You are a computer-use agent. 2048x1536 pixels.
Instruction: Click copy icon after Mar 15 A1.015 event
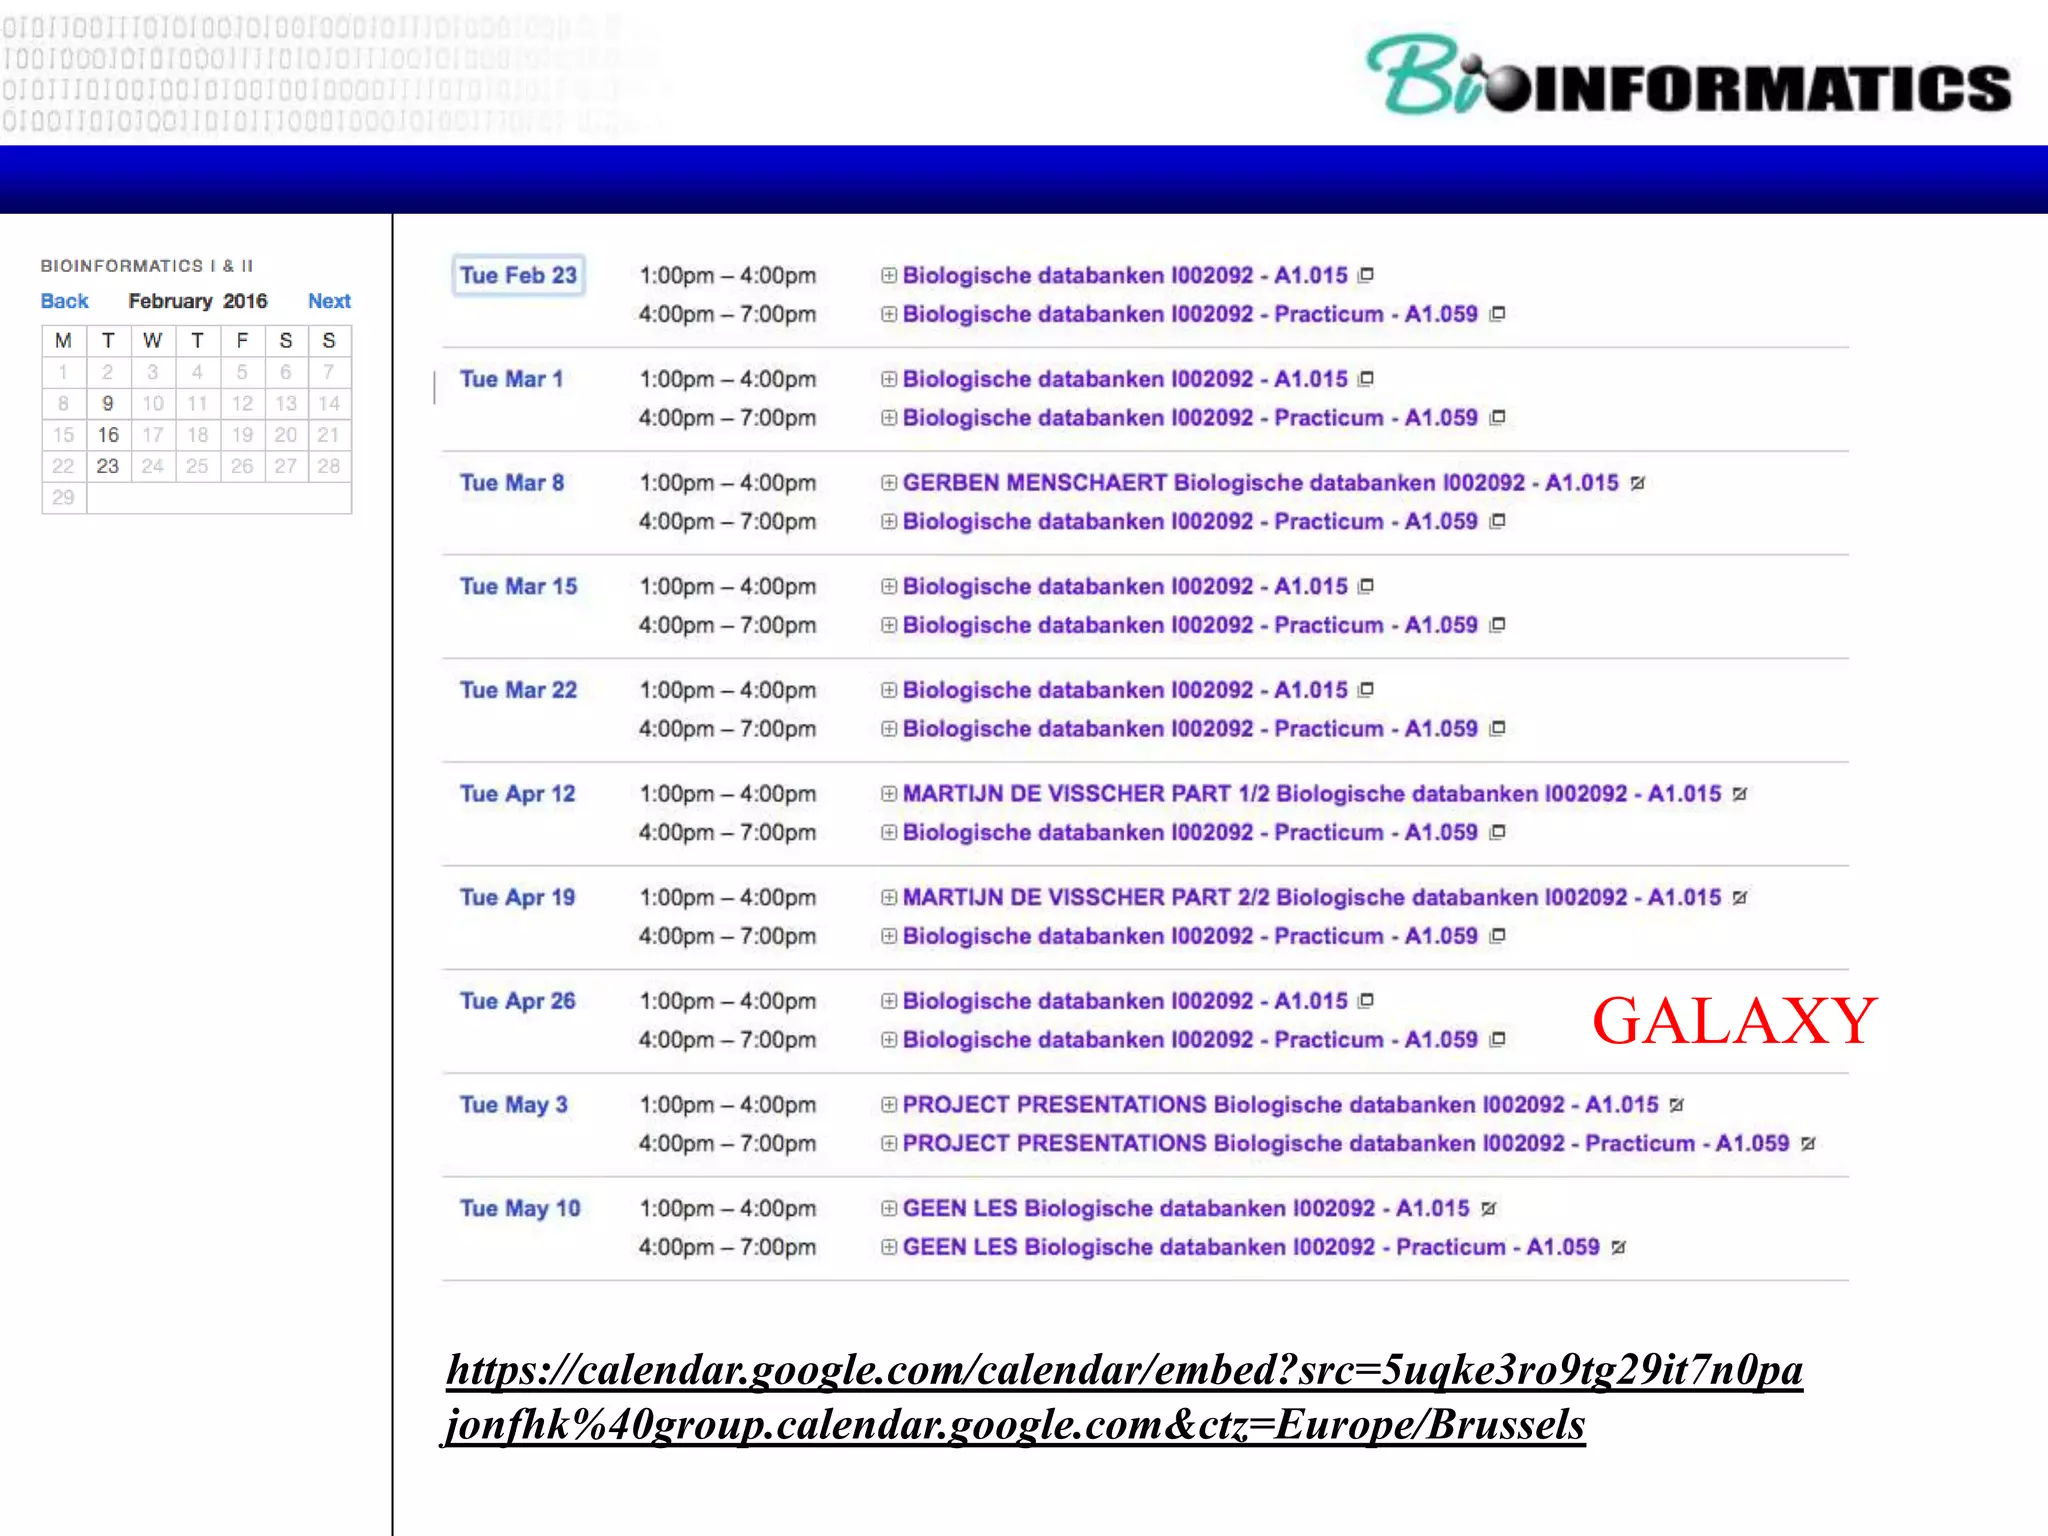[x=1366, y=586]
